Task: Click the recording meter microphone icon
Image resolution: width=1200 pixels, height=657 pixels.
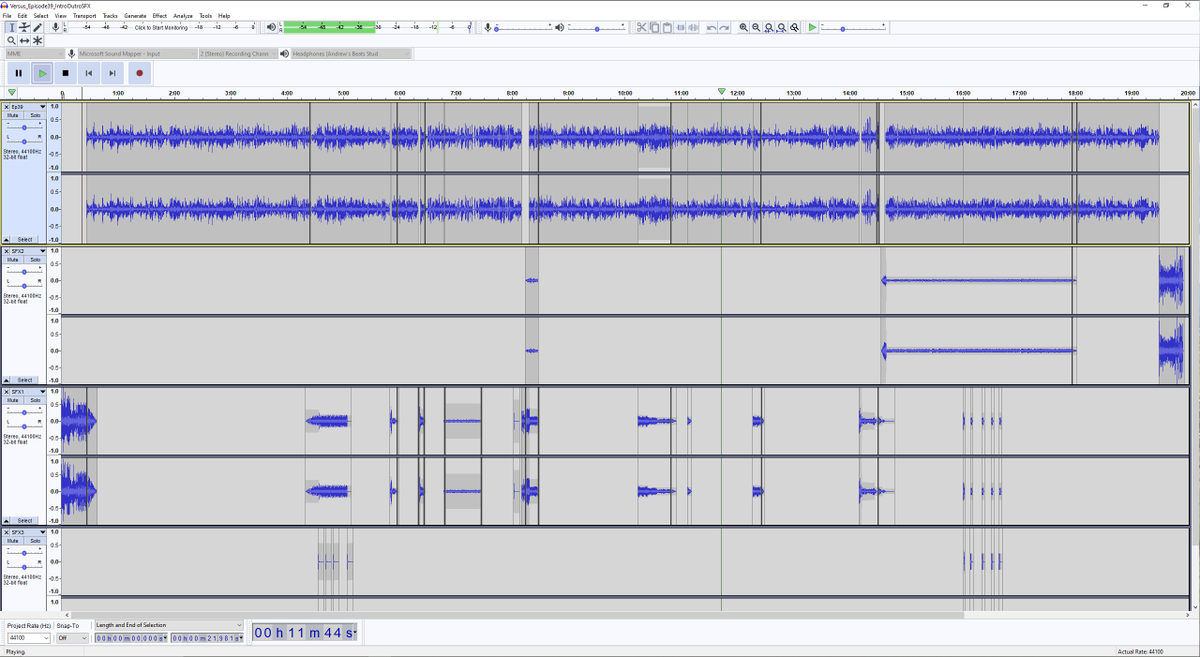Action: click(56, 27)
